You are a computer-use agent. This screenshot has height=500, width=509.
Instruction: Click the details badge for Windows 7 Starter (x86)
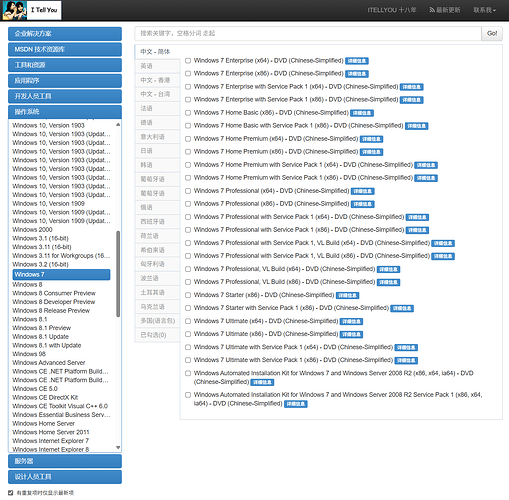[347, 296]
